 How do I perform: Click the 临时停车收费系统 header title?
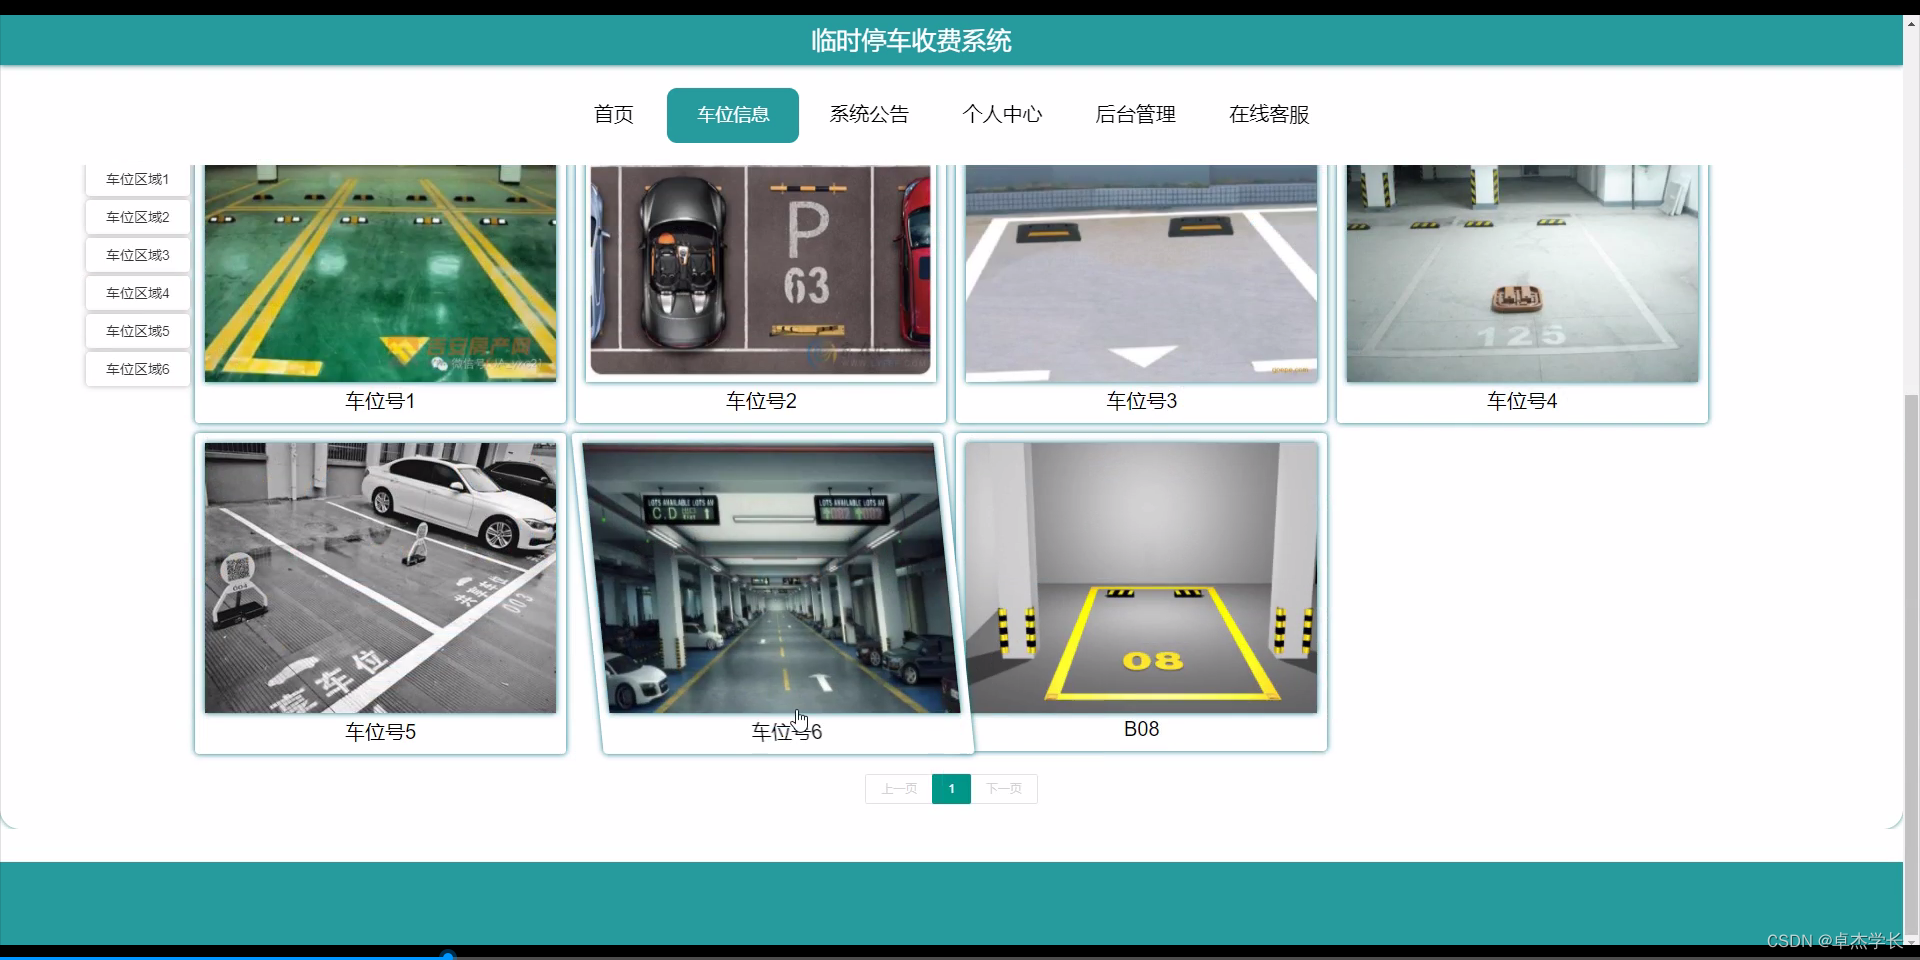tap(911, 41)
